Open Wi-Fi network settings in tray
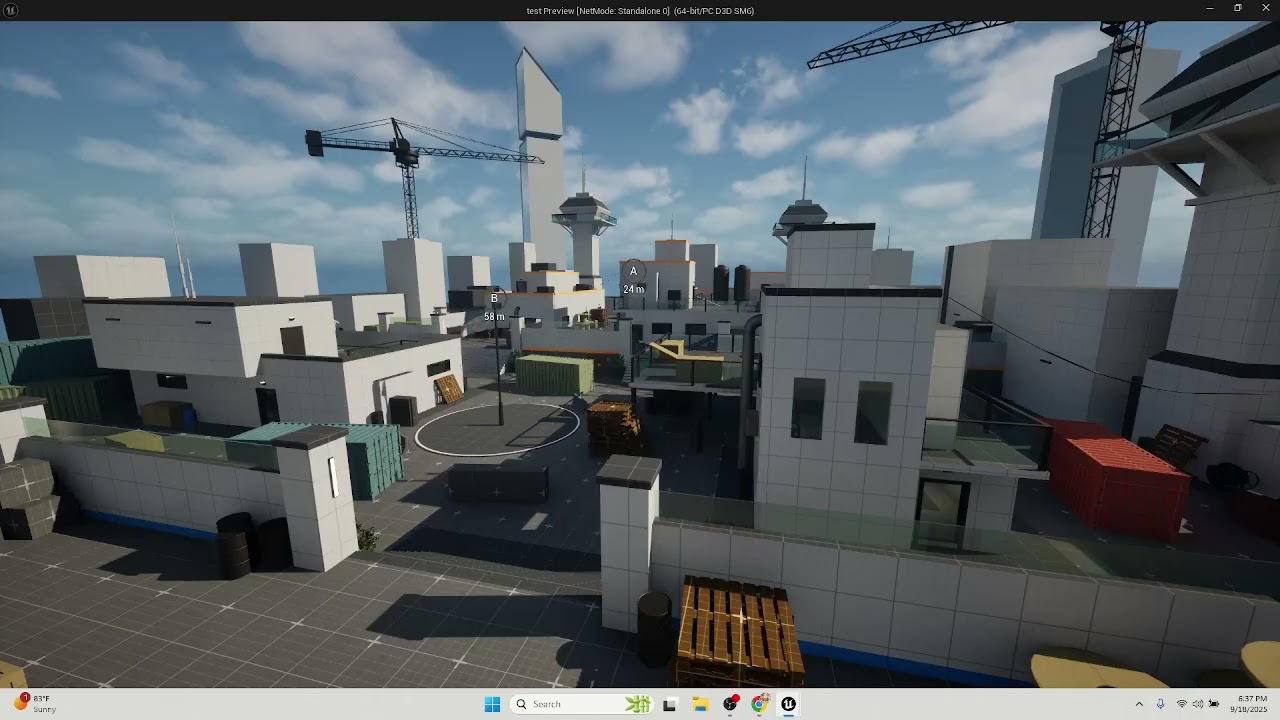 [x=1182, y=704]
